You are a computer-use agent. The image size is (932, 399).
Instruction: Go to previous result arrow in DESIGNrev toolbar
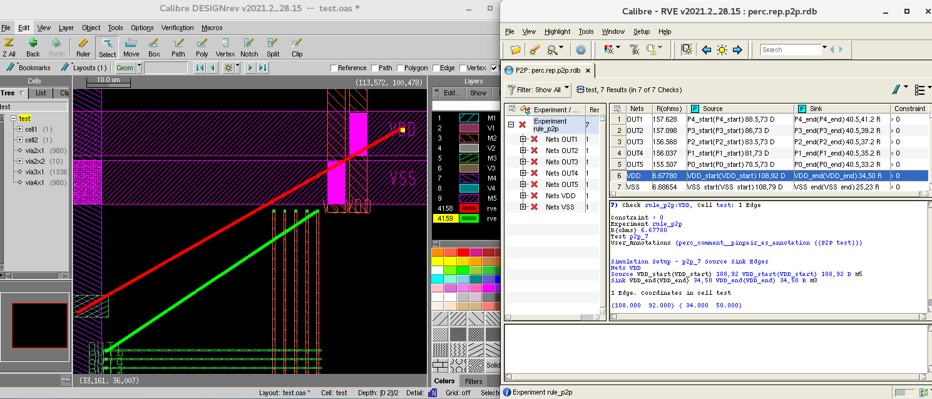(213, 68)
